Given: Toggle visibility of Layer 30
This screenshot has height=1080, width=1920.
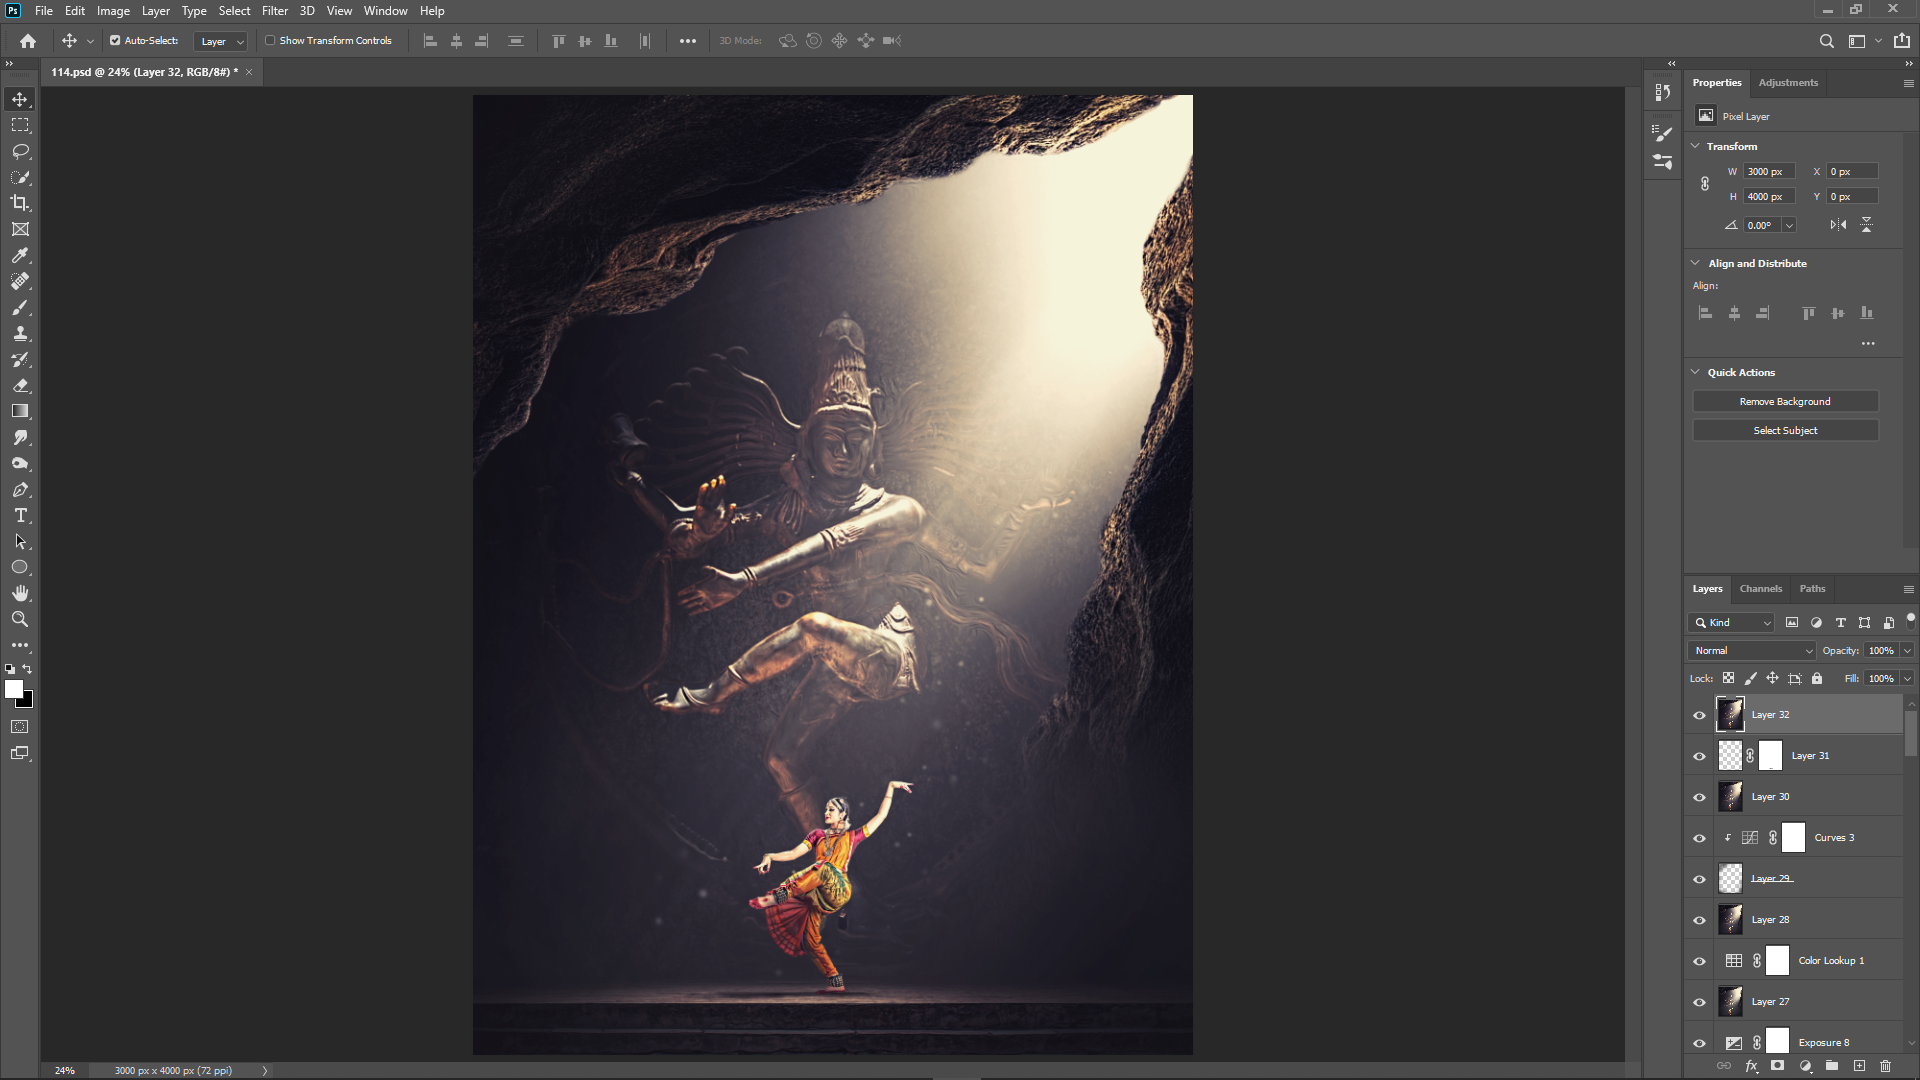Looking at the screenshot, I should [1699, 797].
